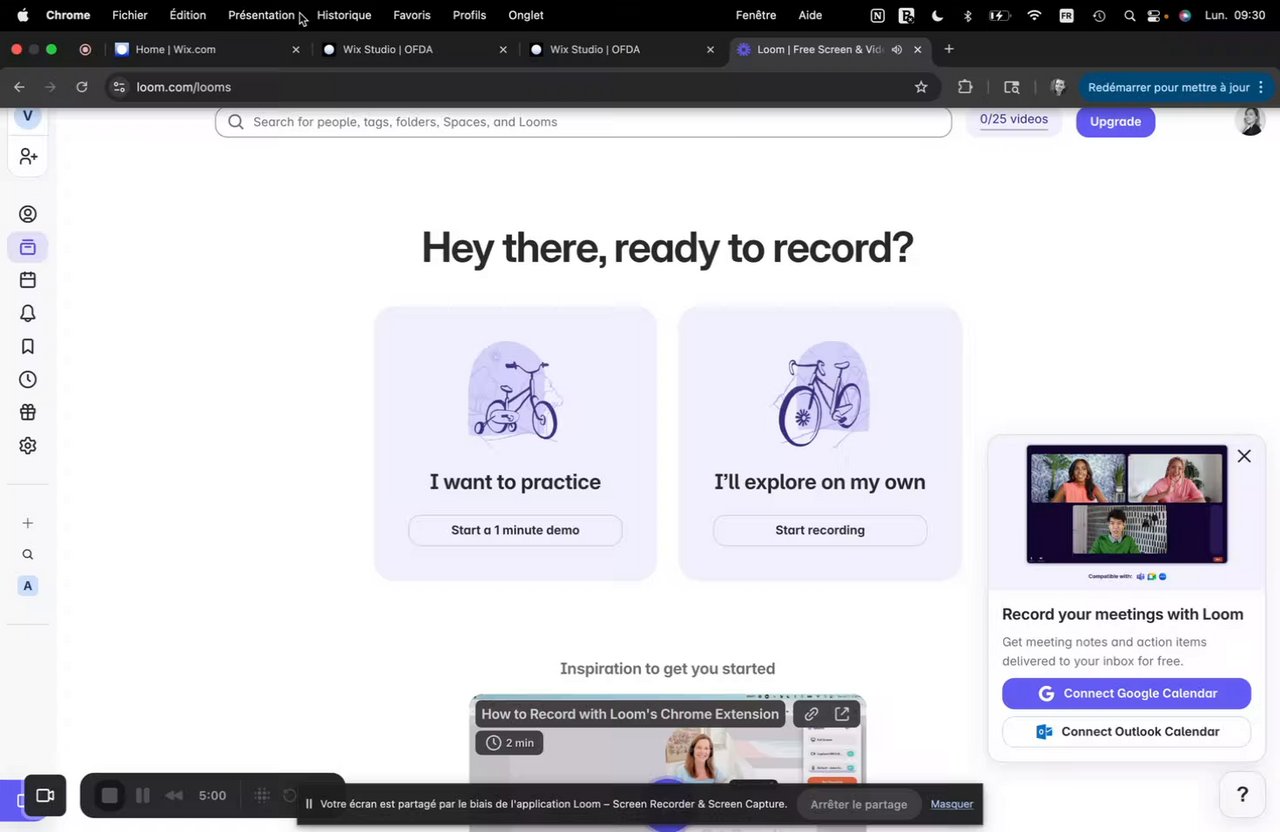Open the Chrome Extensions puzzle icon
The image size is (1280, 832).
coord(965,87)
